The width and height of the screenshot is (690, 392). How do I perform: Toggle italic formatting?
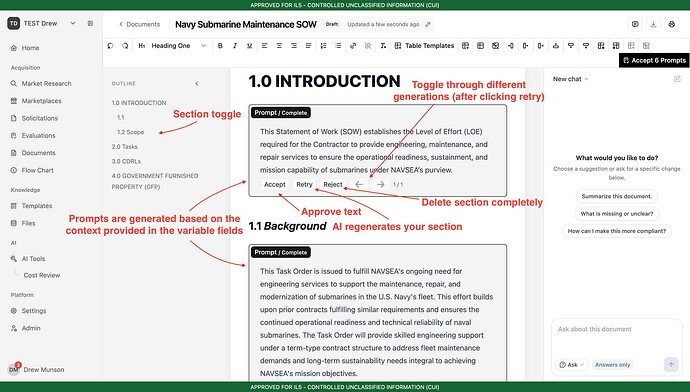click(x=235, y=46)
